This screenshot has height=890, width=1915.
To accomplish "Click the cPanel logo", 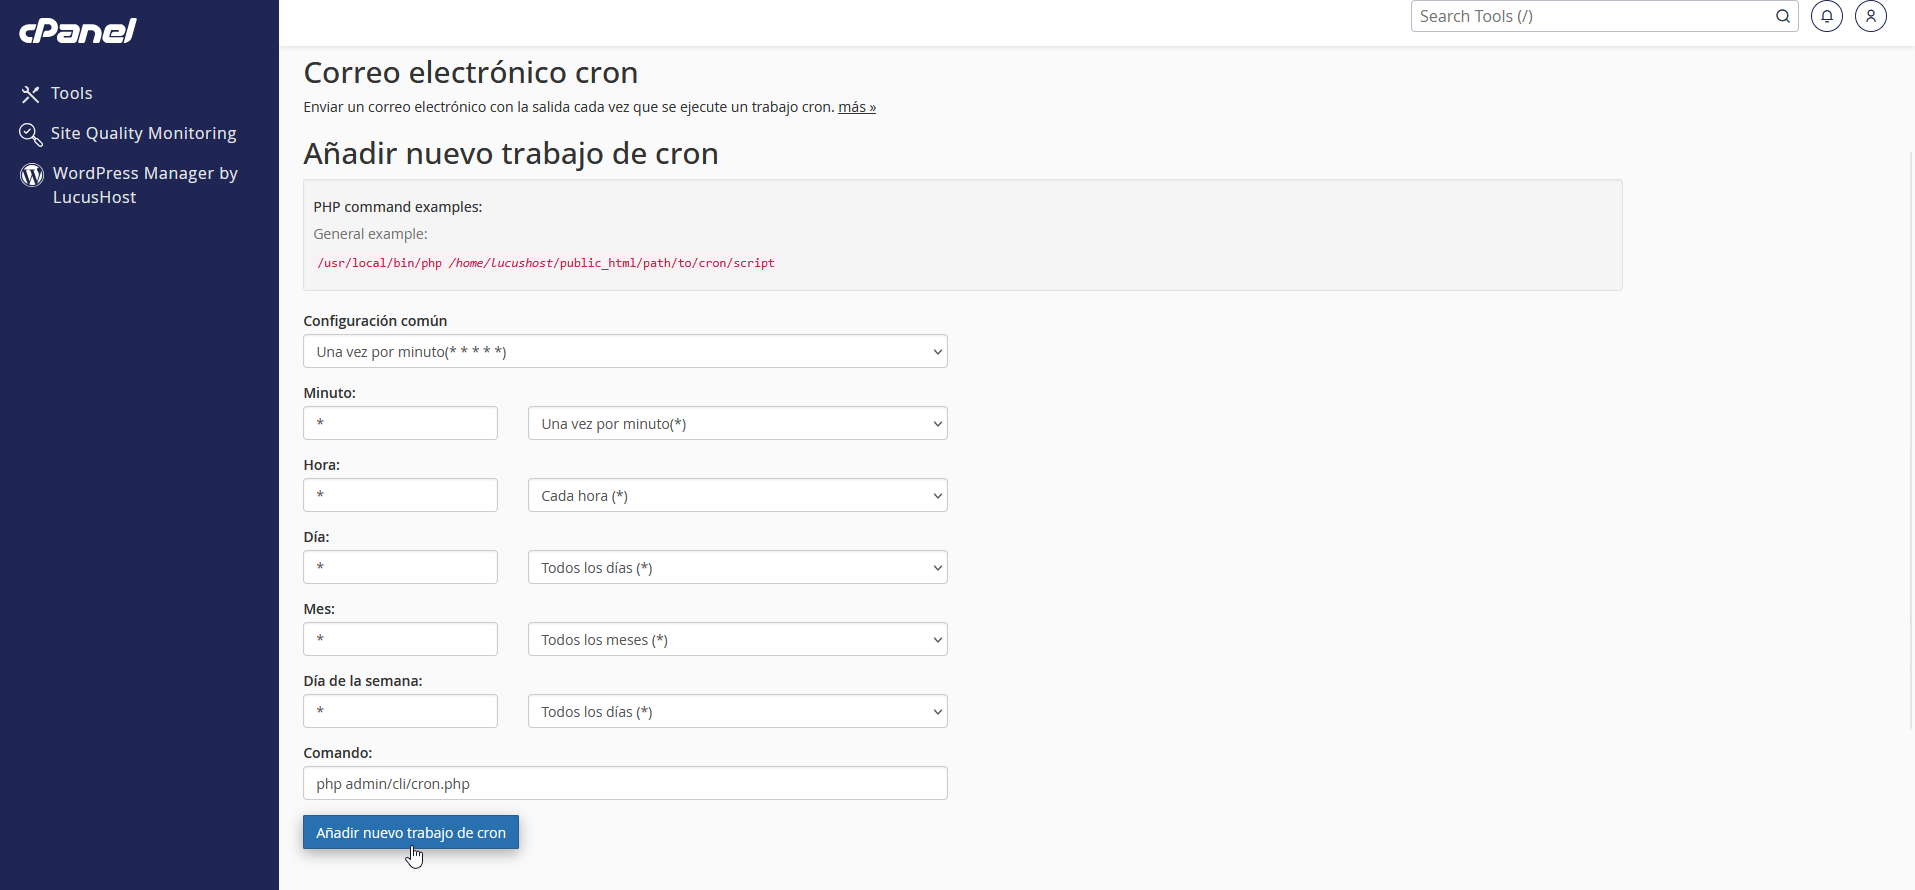I will click(78, 31).
